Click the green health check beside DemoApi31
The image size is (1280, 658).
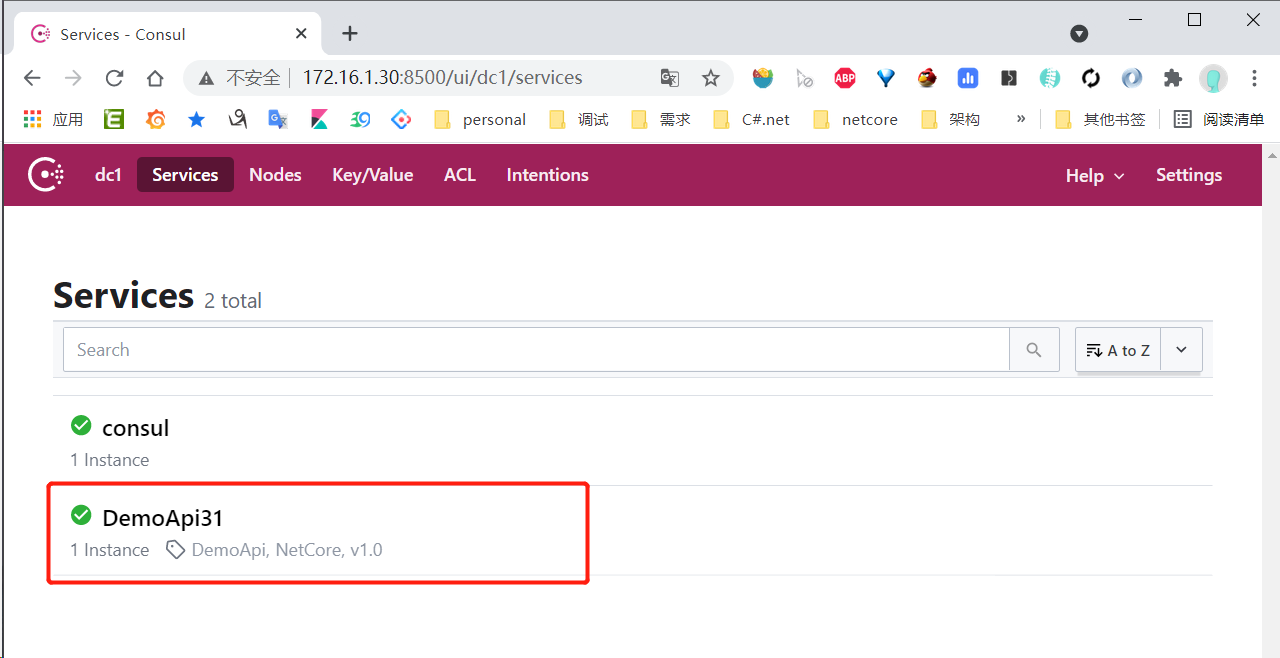81,516
